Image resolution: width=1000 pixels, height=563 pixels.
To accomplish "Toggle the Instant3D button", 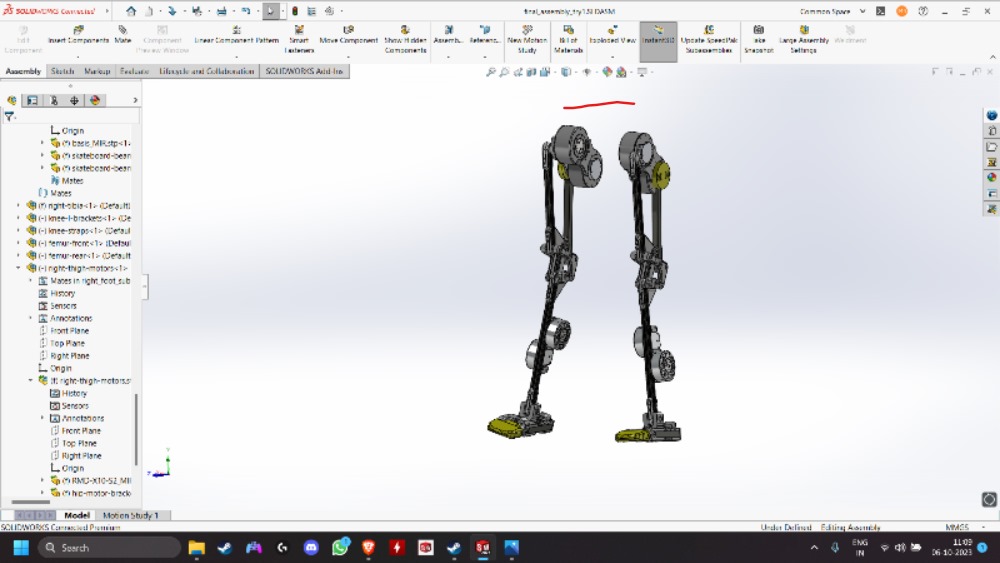I will click(658, 35).
